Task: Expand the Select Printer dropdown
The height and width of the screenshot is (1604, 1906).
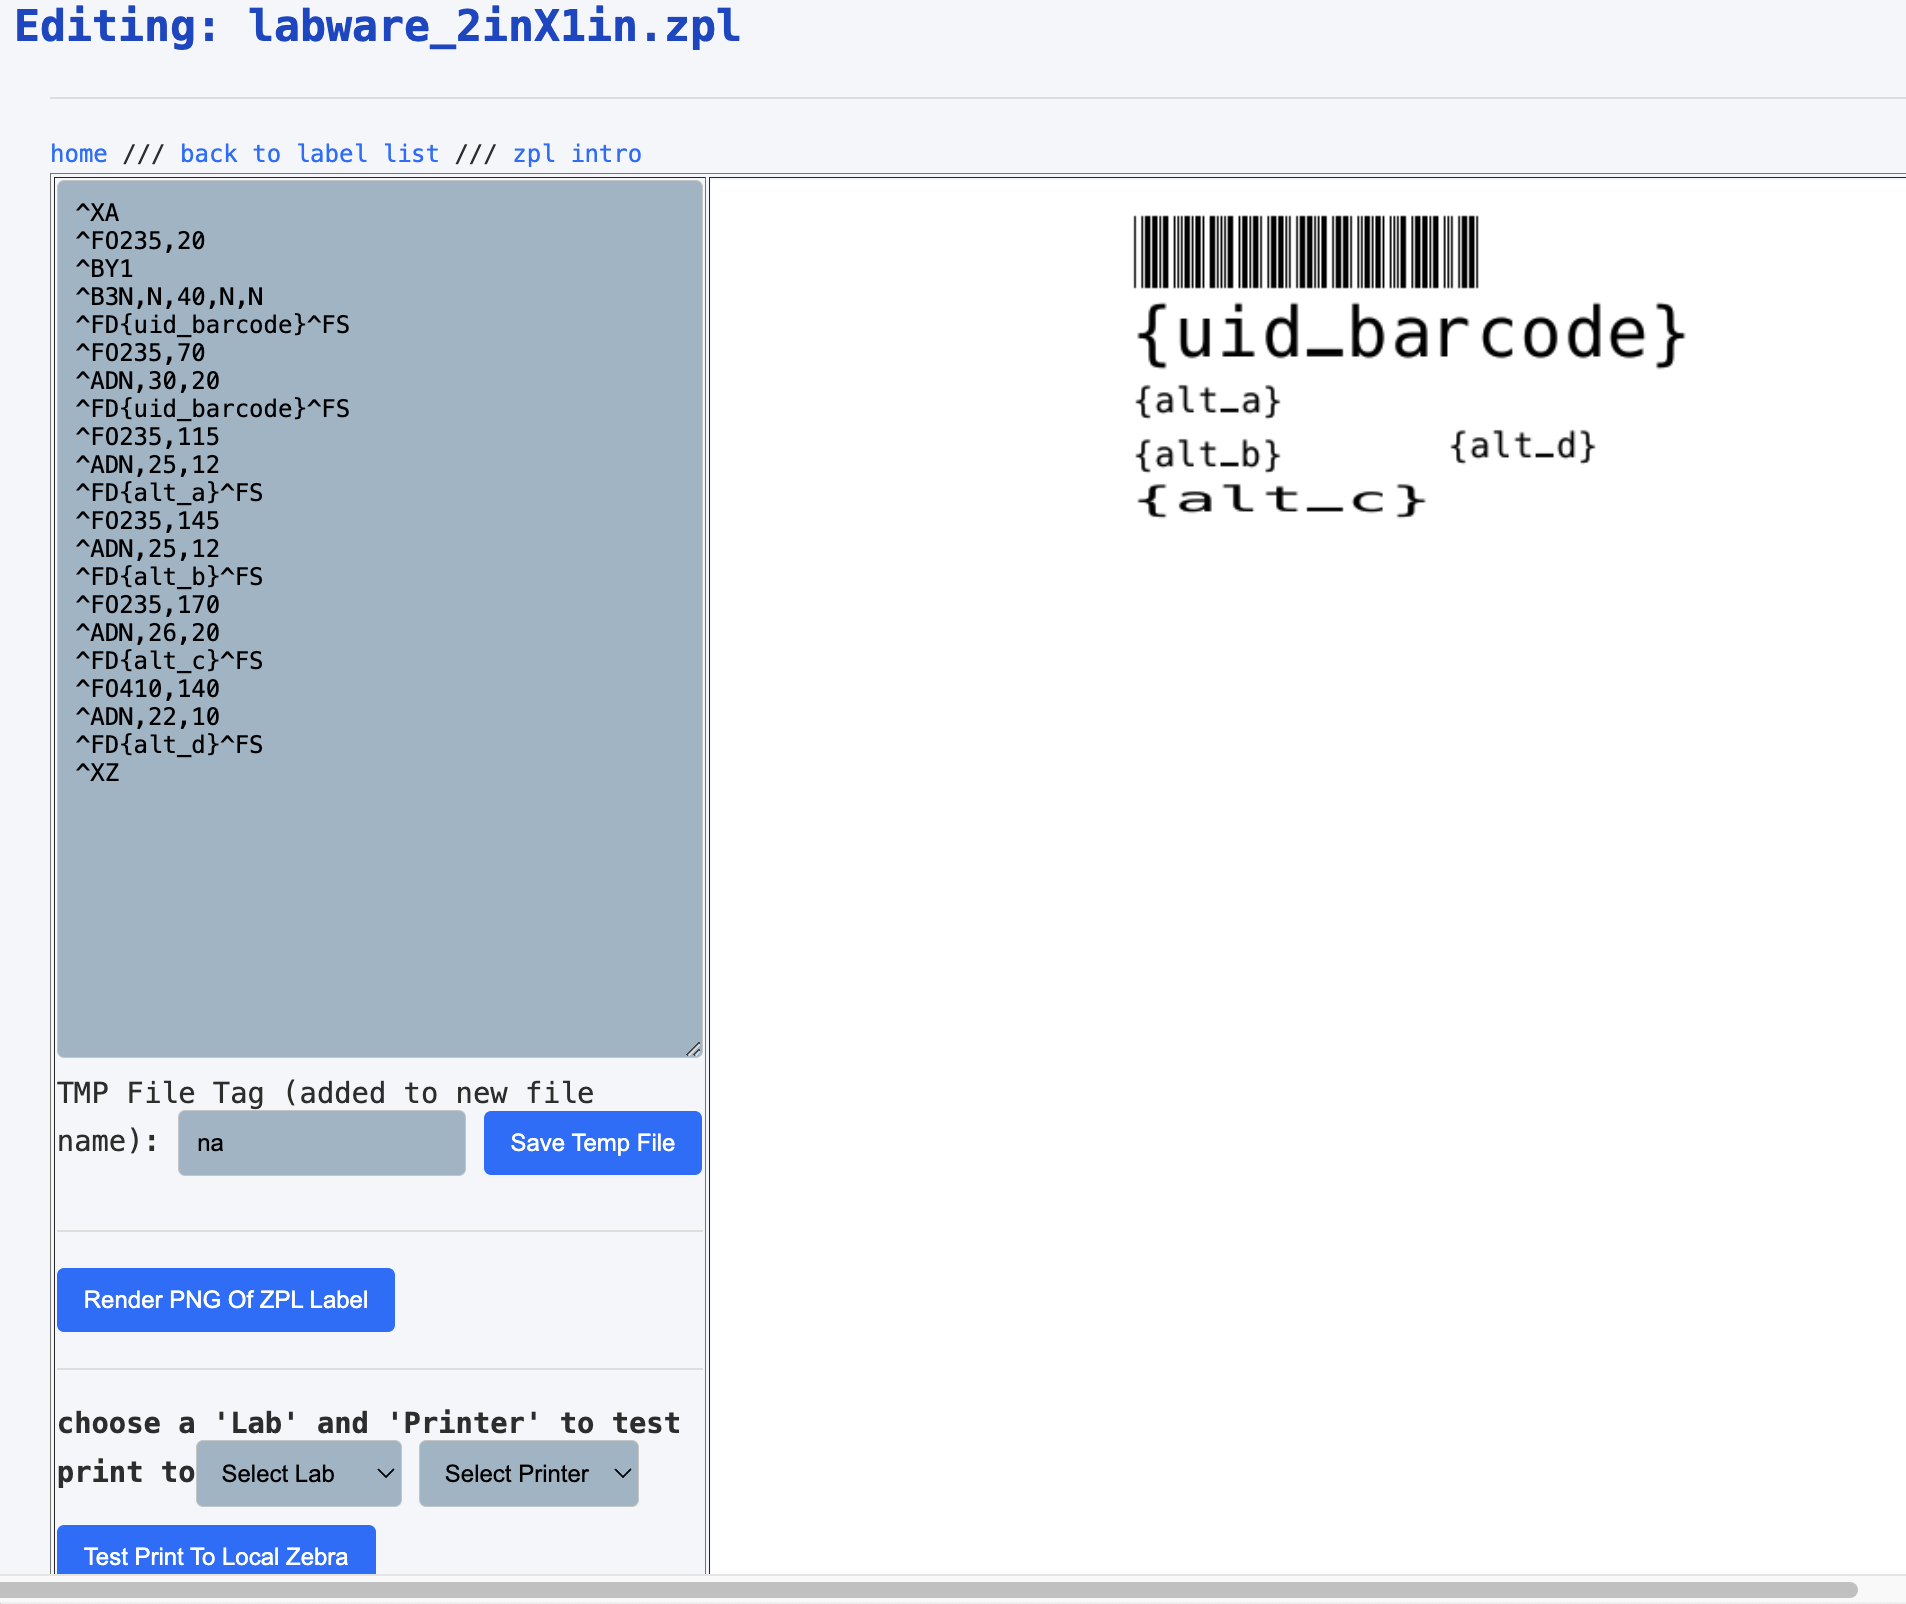Action: (528, 1473)
